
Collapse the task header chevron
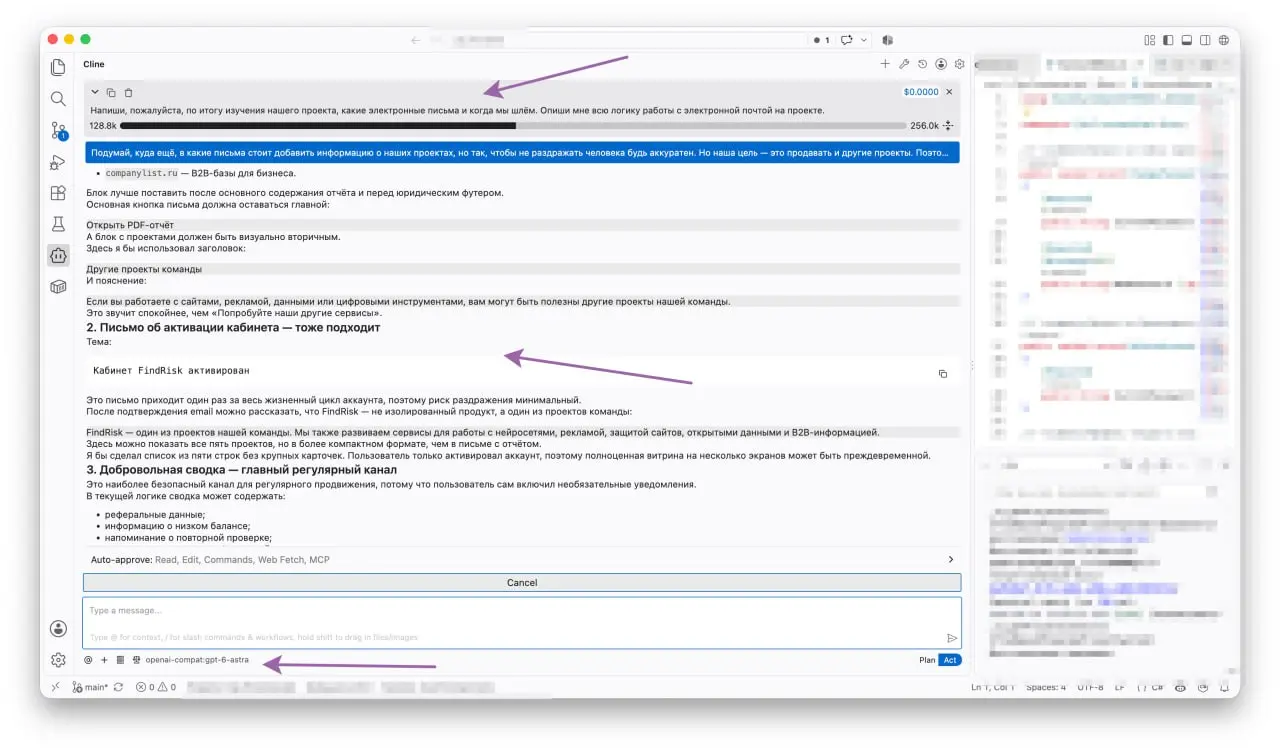(x=95, y=92)
